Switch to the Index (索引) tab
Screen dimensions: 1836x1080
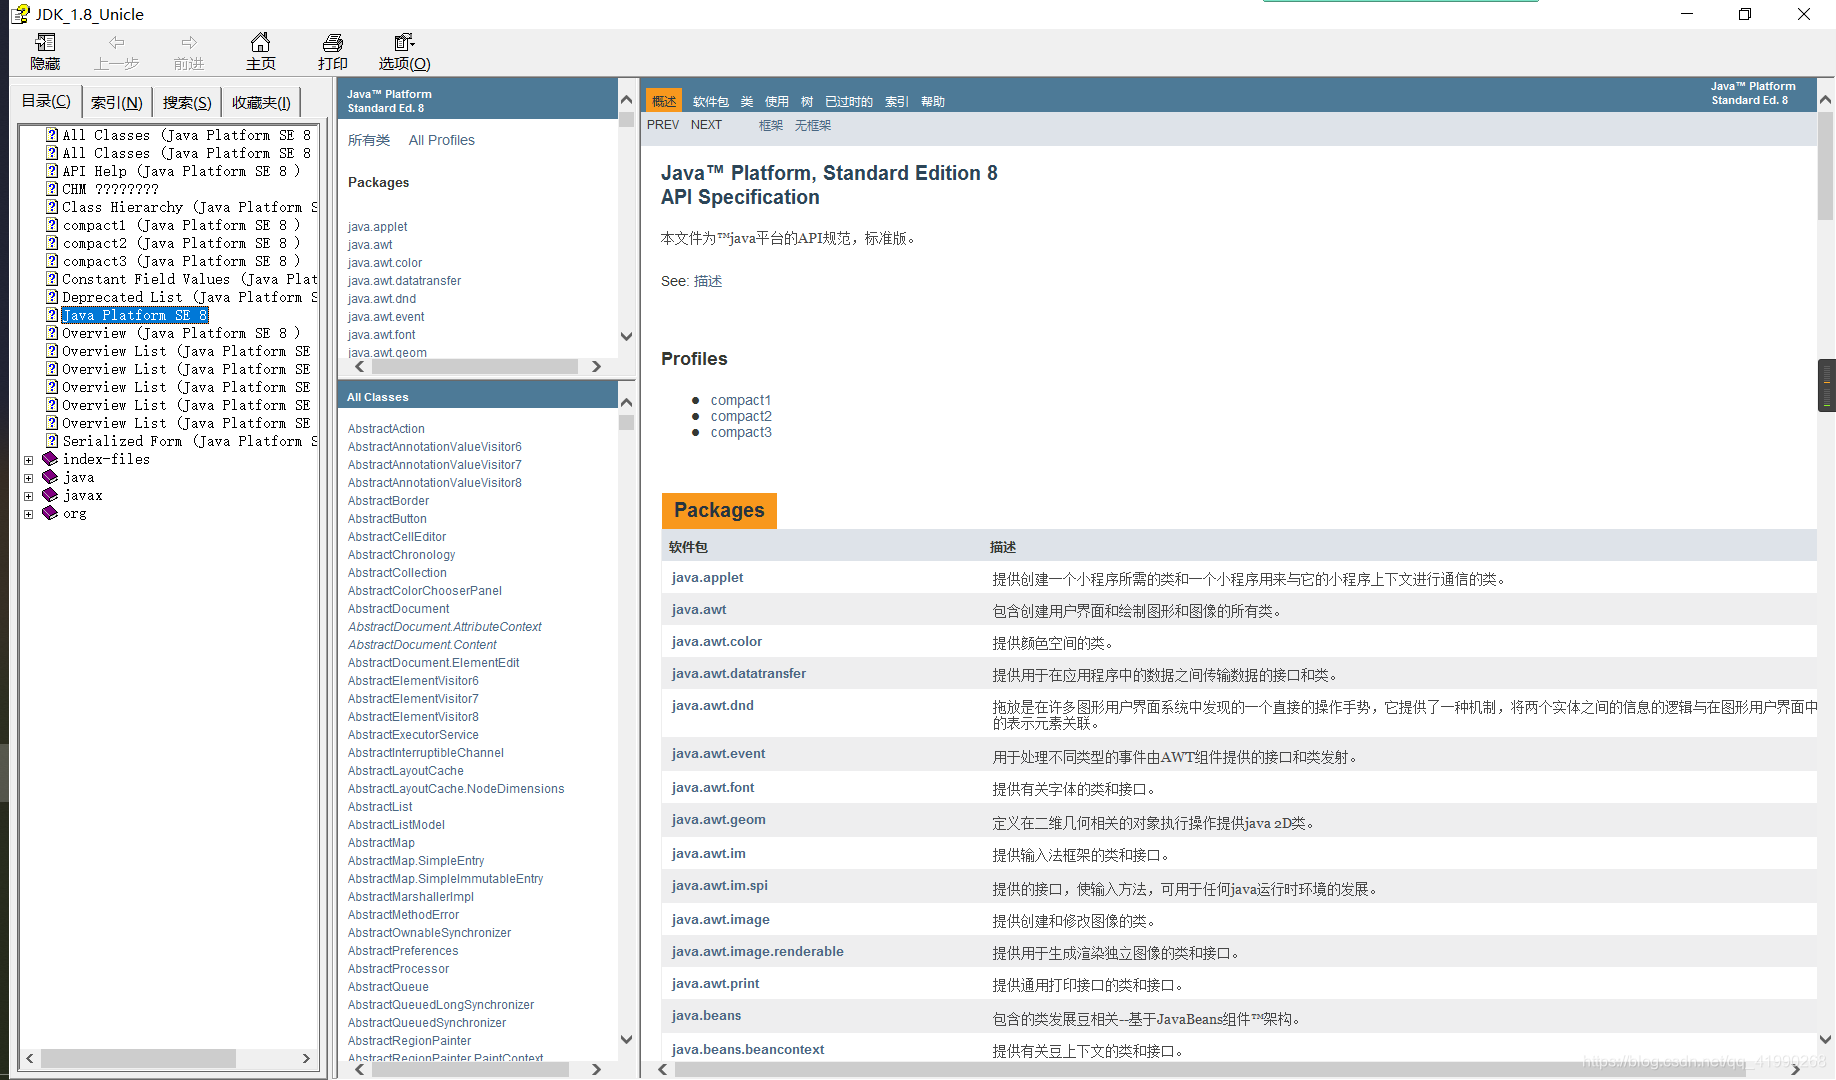pyautogui.click(x=116, y=102)
